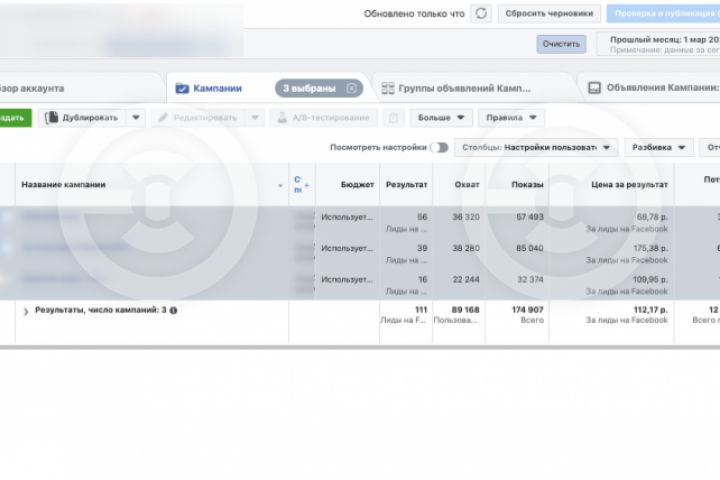The image size is (720, 480).
Task: Open the Правила dropdown menu
Action: [x=511, y=118]
